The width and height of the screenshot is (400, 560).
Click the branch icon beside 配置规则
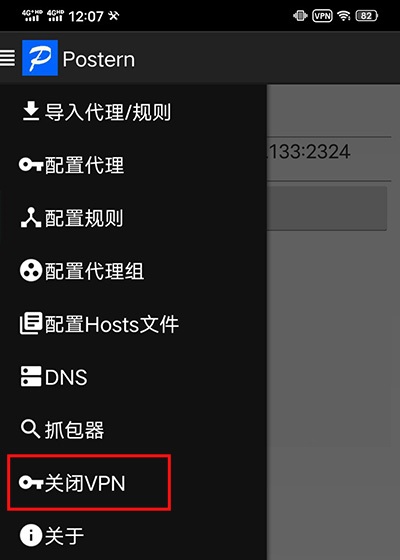coord(31,218)
